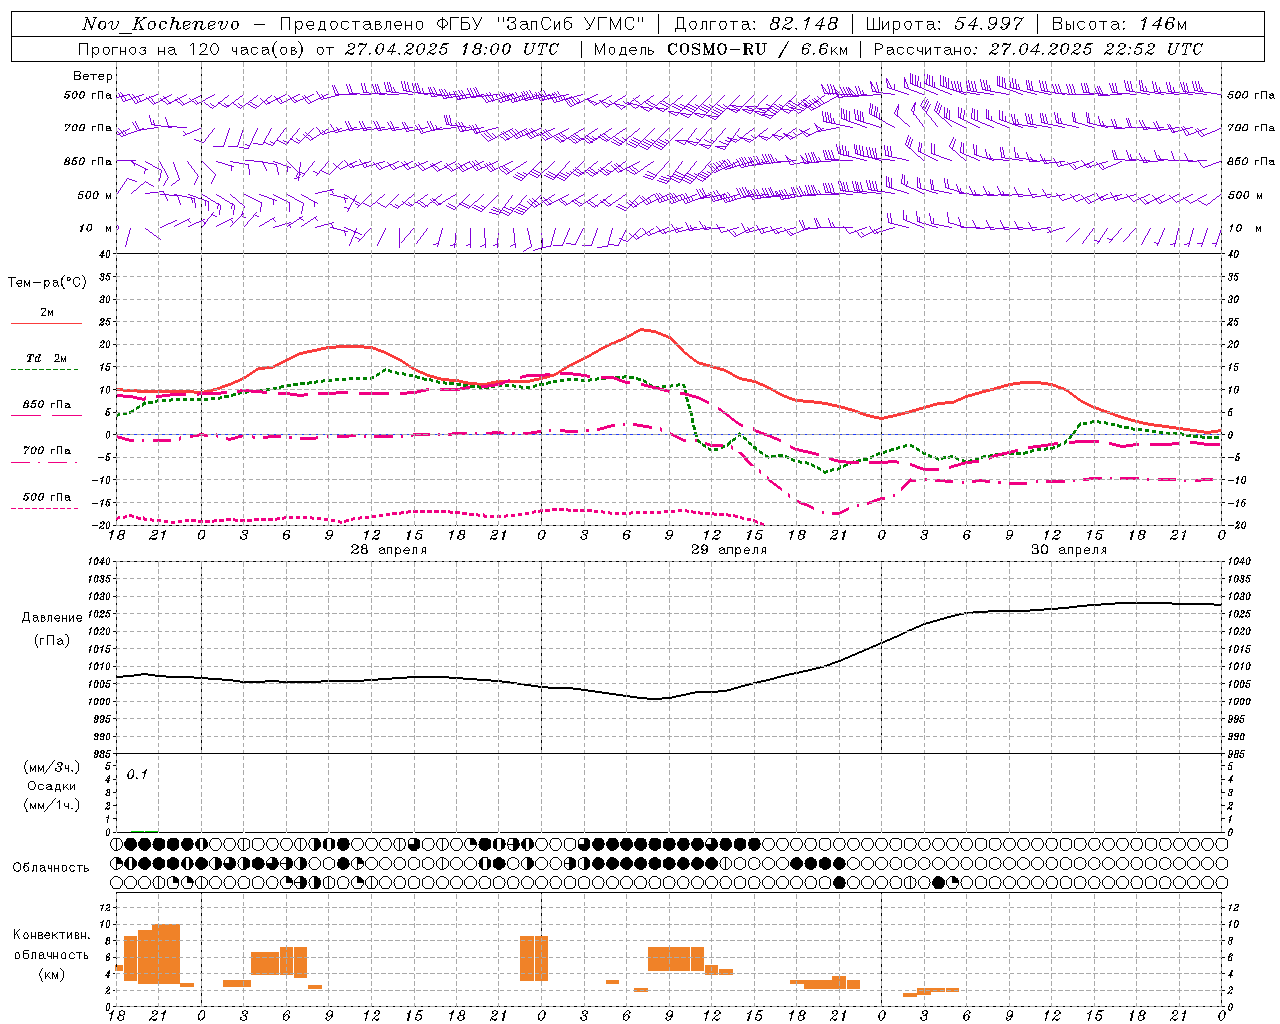Image resolution: width=1280 pixels, height=1024 pixels.
Task: Click 850 гПа in the temperature legend
Action: click(47, 408)
